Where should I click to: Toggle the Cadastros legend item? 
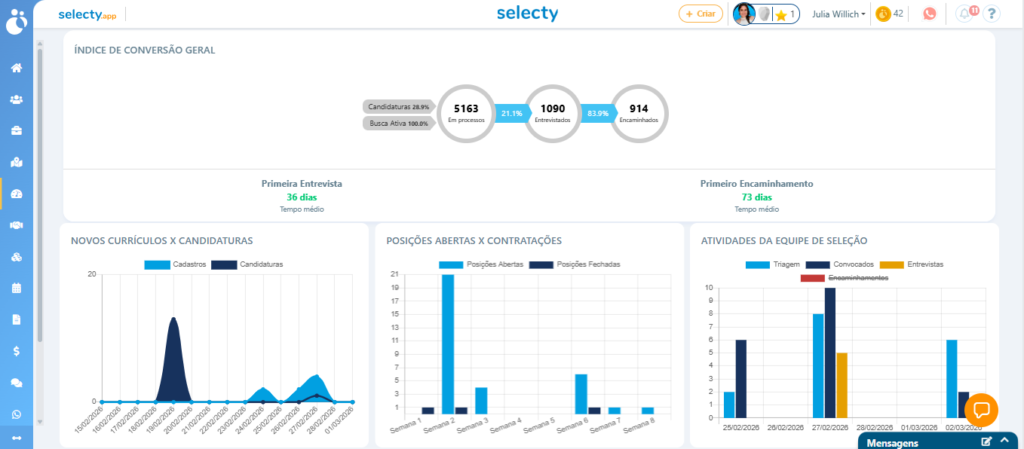click(x=176, y=264)
